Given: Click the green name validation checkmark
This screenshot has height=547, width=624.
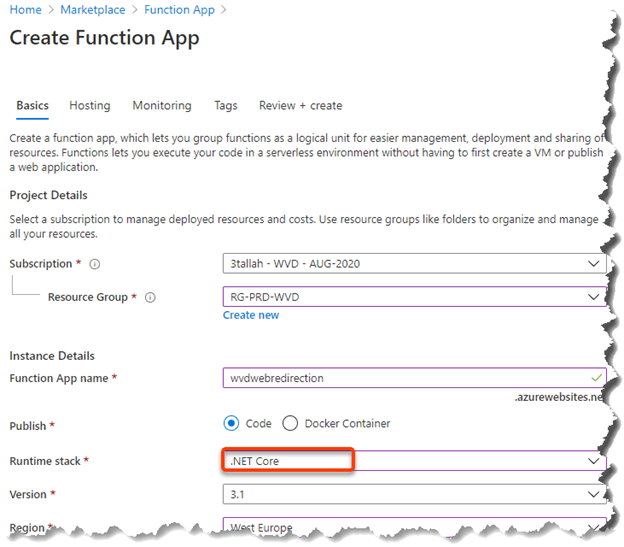Looking at the screenshot, I should tap(596, 378).
